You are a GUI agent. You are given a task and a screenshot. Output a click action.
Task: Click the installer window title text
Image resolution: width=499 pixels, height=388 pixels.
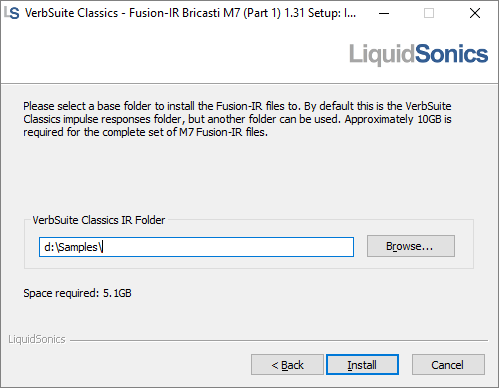coord(190,13)
